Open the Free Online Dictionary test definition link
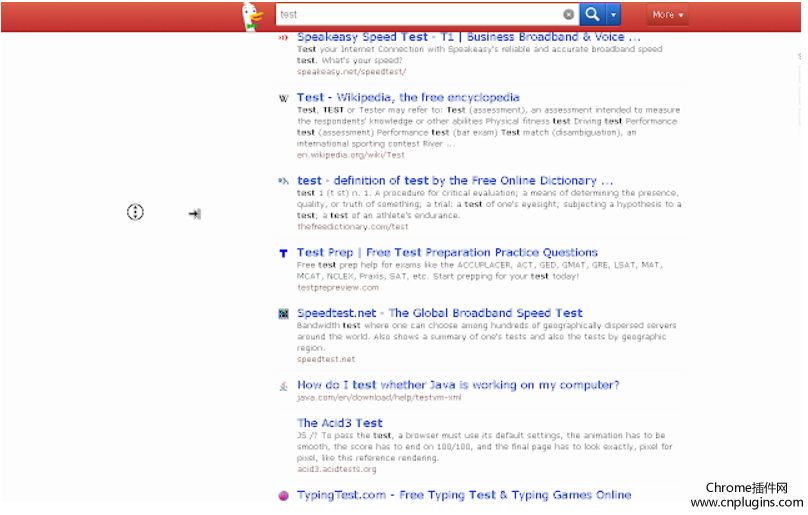808x515 pixels. click(x=455, y=180)
